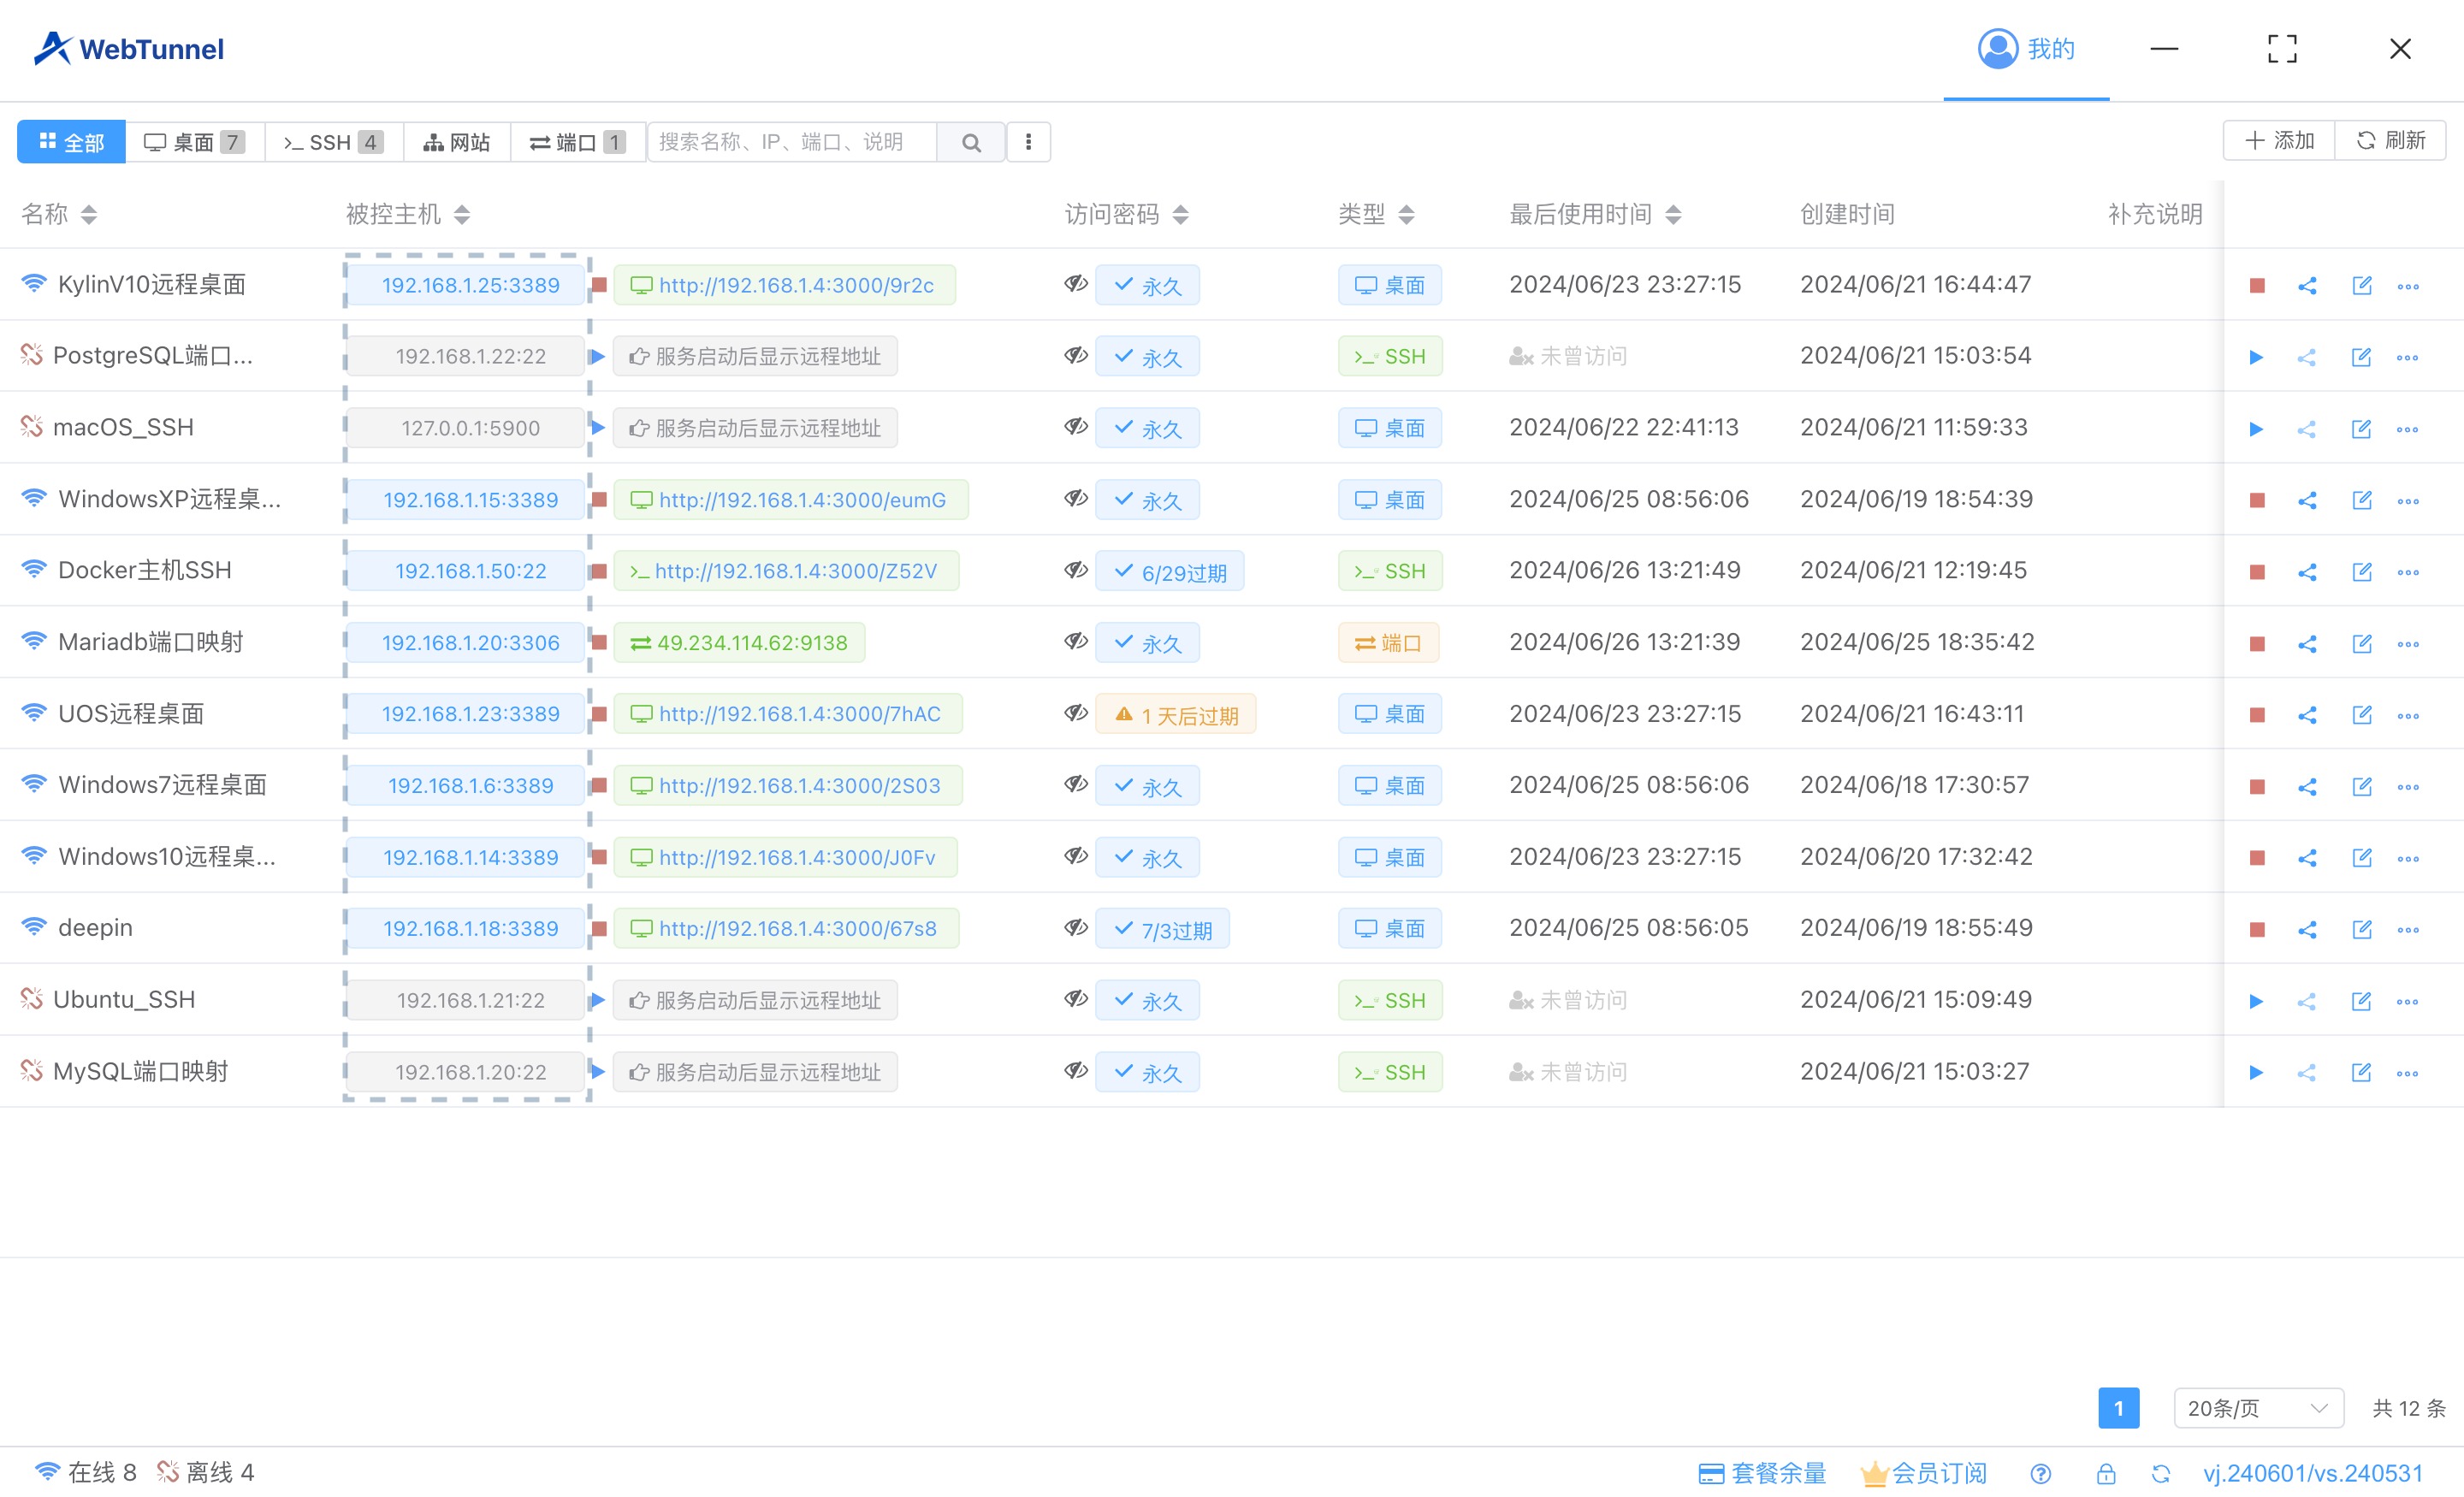Select the 网站 filter tab
Image resolution: width=2464 pixels, height=1497 pixels.
click(x=457, y=142)
